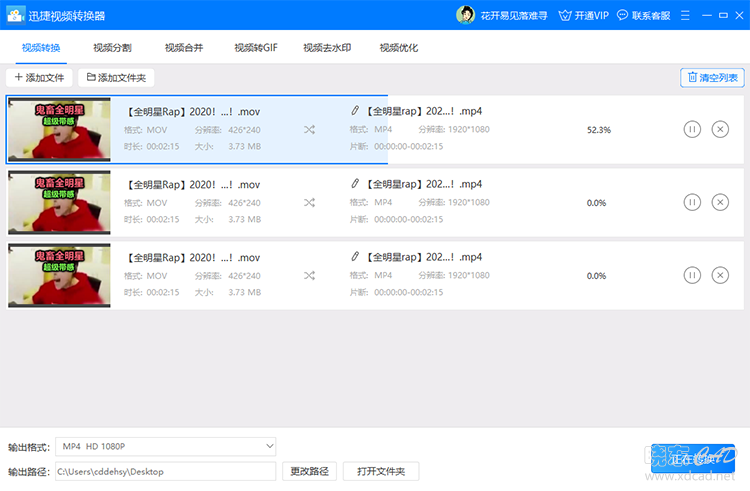Open 联系客服 customer service chat
750x491 pixels.
(x=643, y=15)
